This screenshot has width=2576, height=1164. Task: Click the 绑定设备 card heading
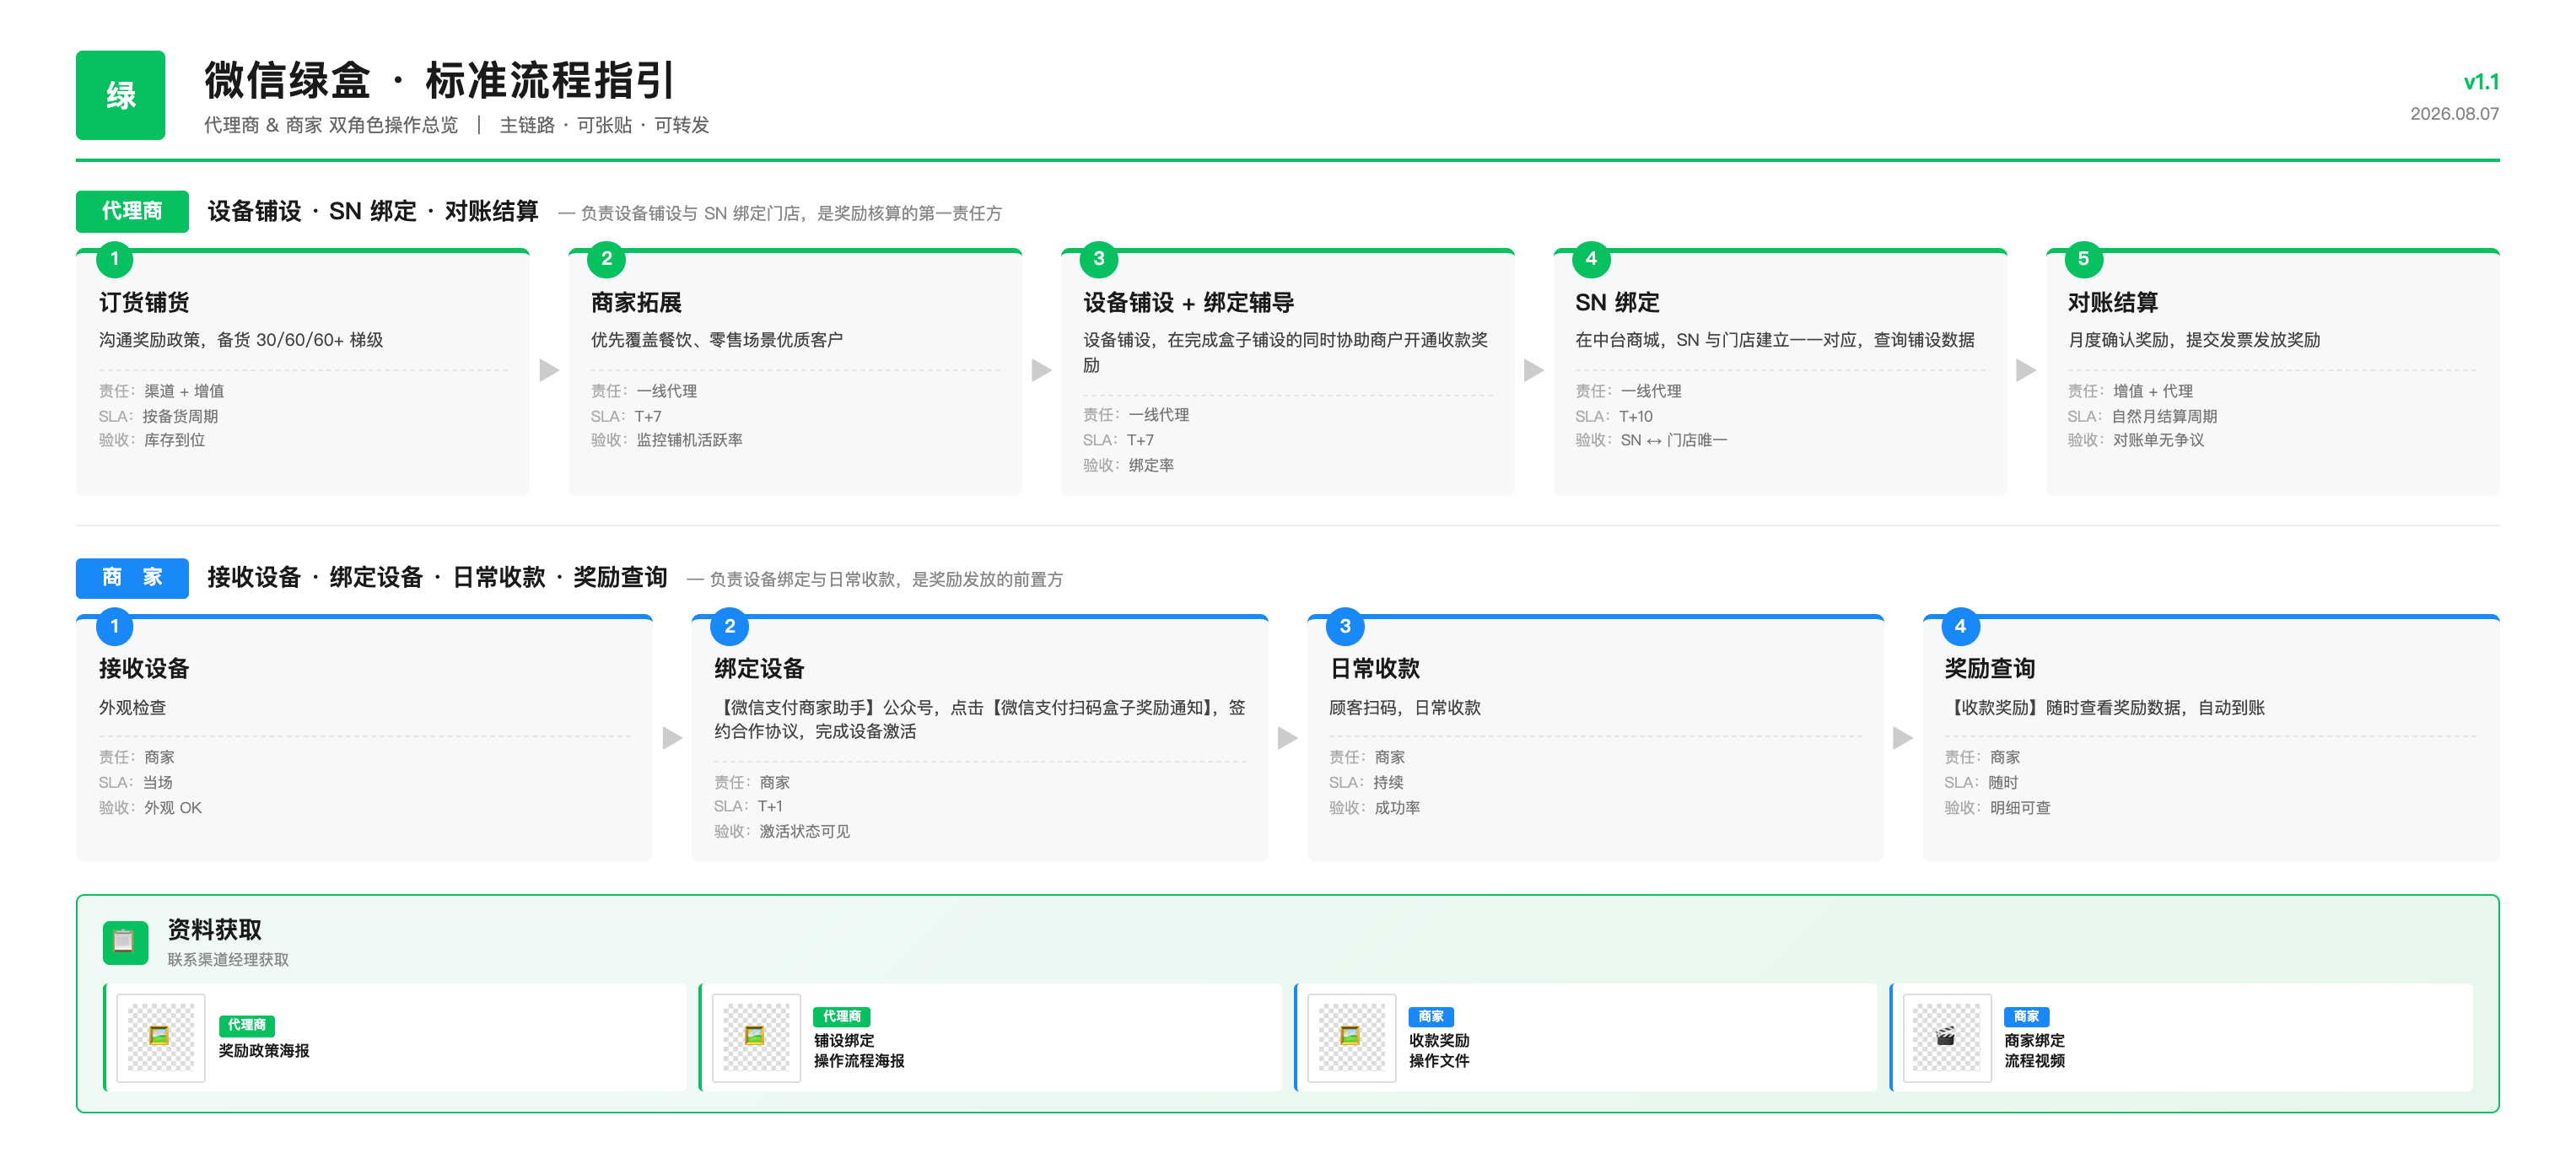pyautogui.click(x=759, y=668)
